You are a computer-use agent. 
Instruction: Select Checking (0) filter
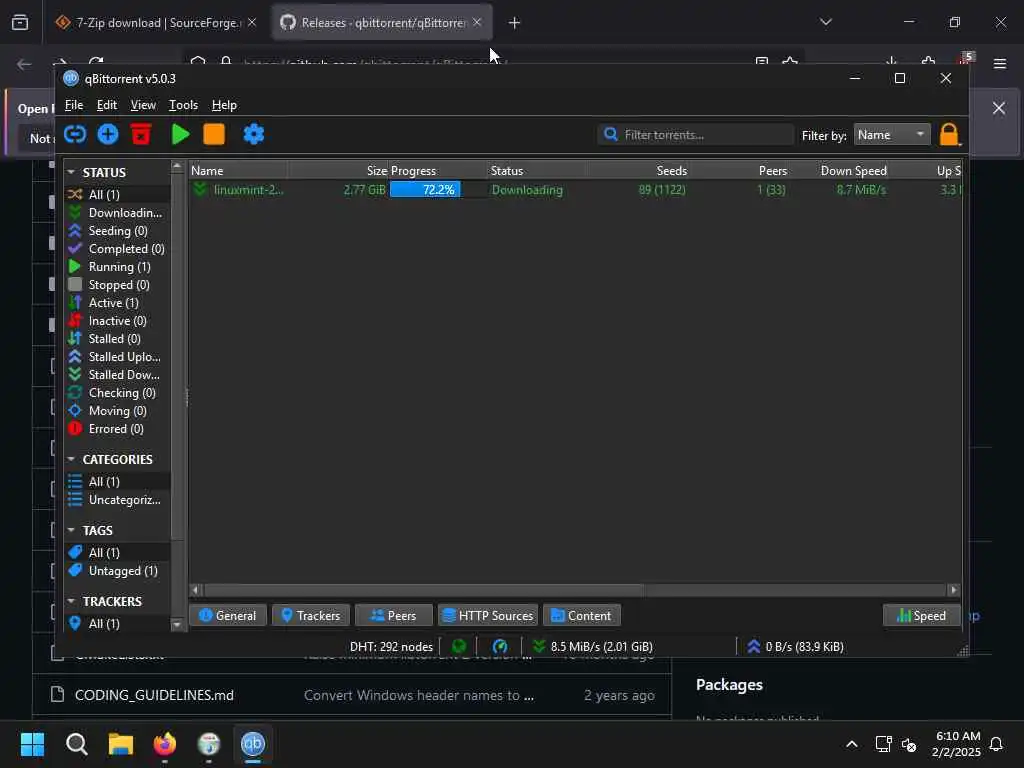coord(118,392)
